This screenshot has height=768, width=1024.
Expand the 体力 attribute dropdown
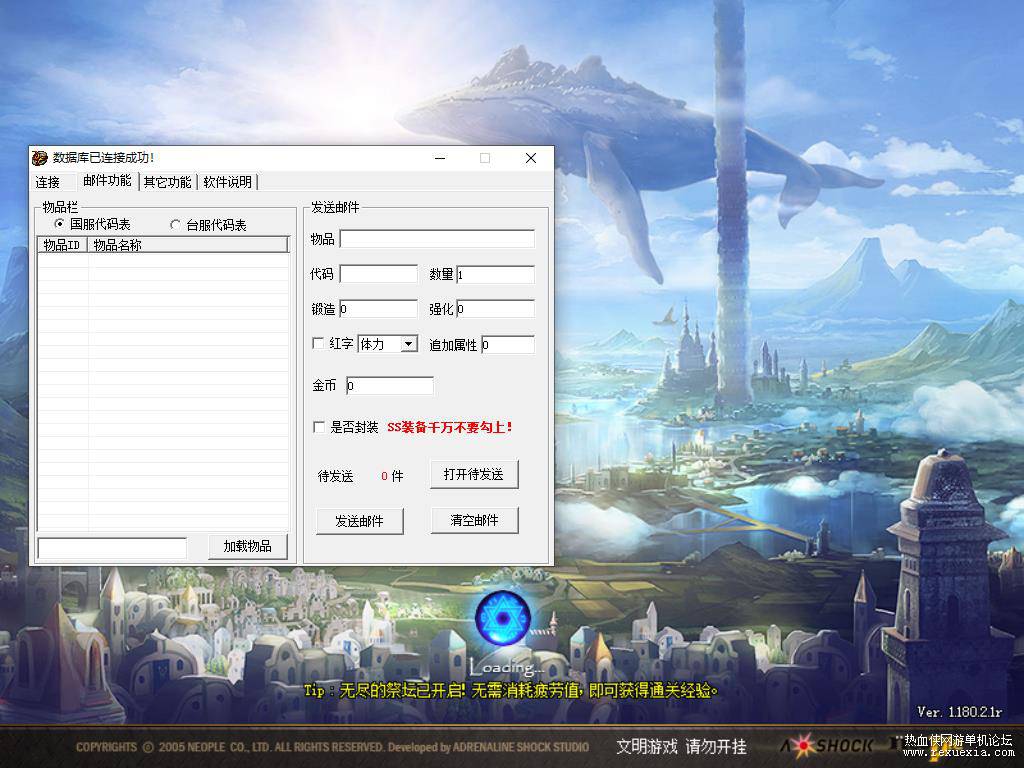[409, 344]
